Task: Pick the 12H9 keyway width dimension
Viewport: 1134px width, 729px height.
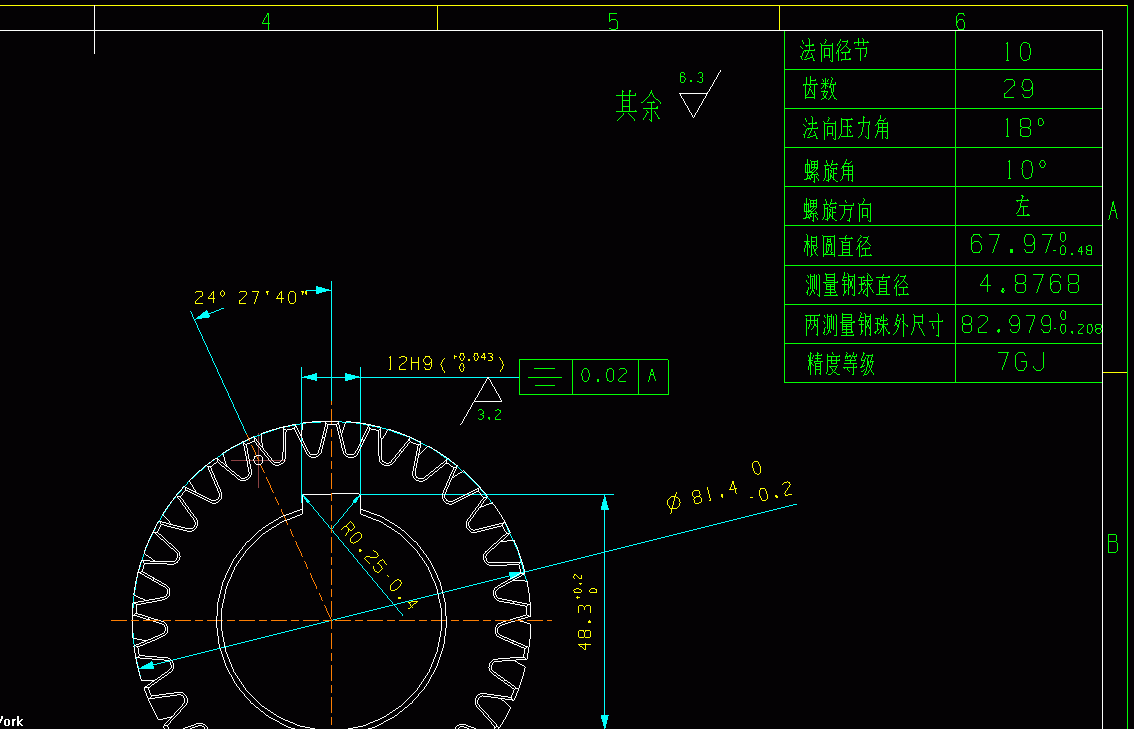Action: coord(446,363)
